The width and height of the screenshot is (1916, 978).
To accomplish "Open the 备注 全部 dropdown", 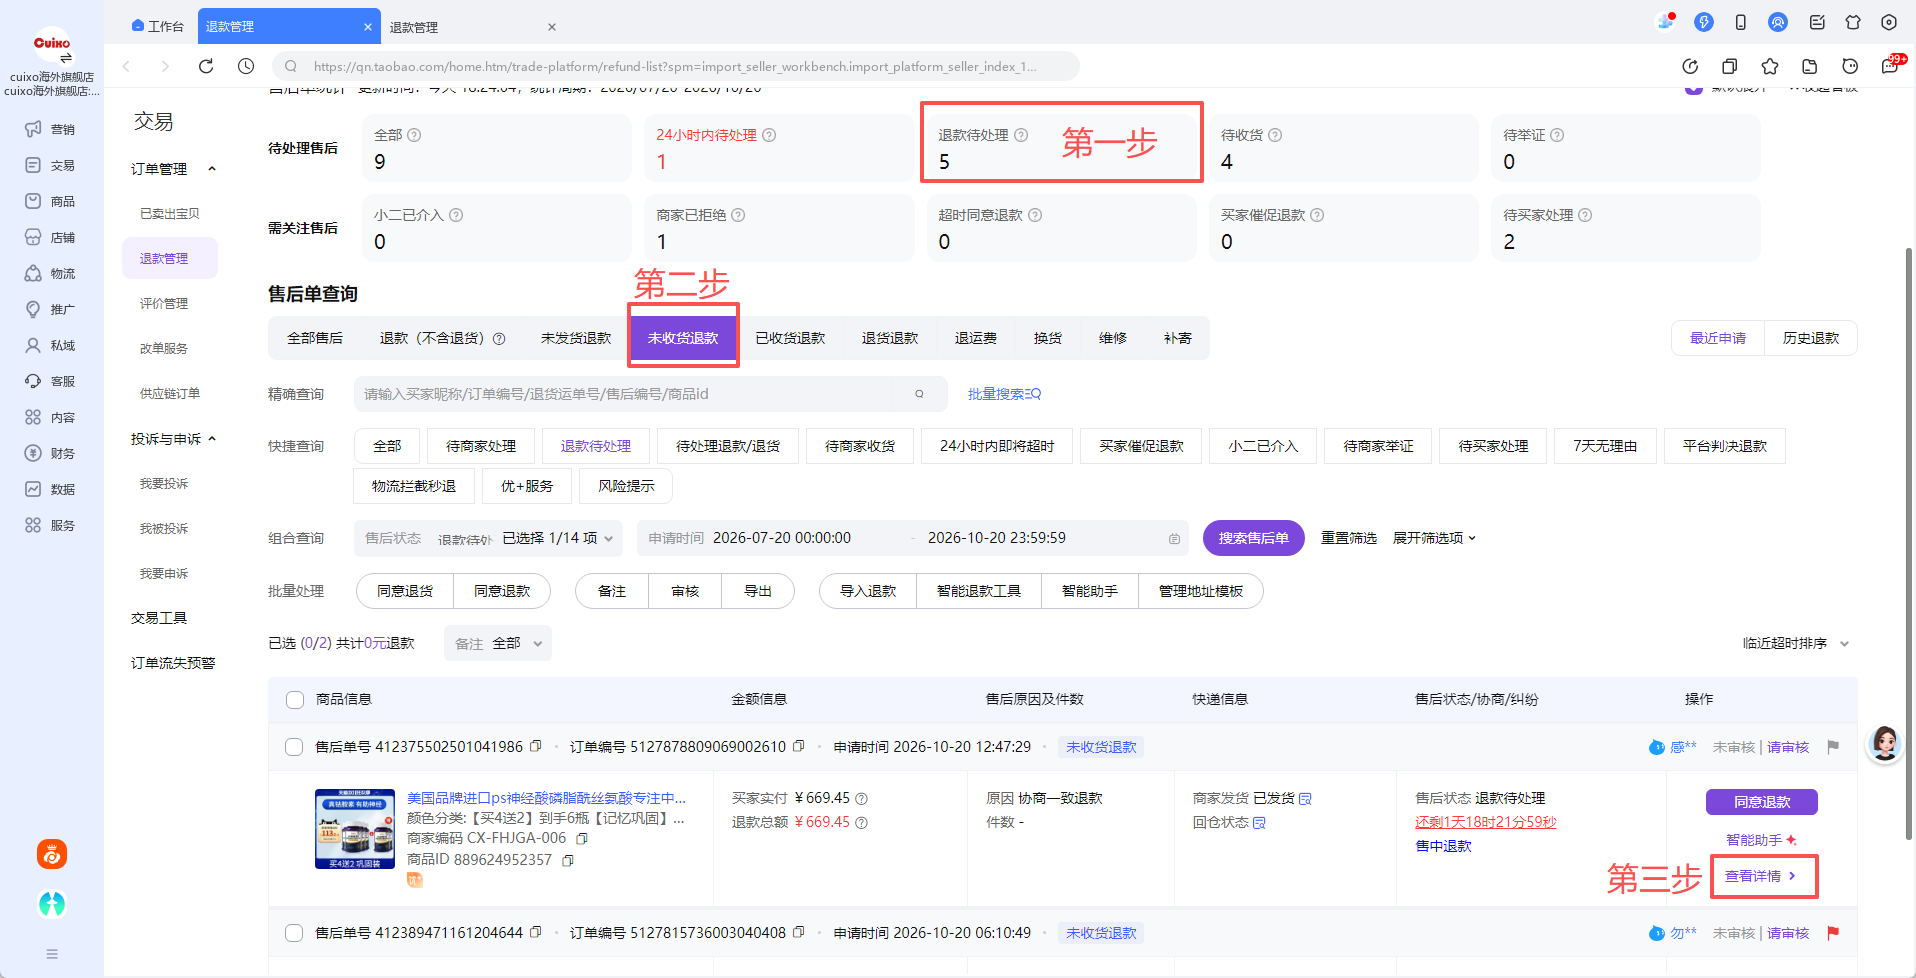I will [498, 643].
